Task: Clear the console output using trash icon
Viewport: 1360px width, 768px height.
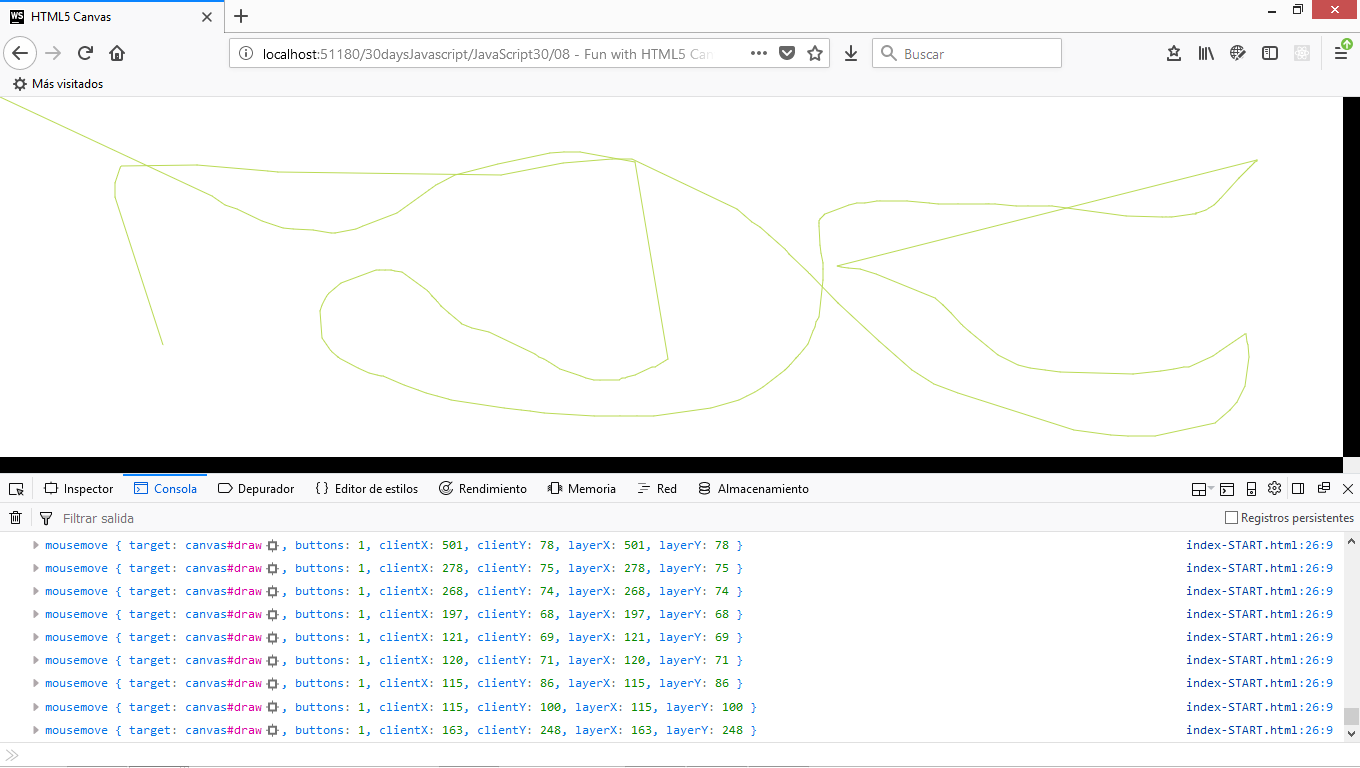Action: 15,518
